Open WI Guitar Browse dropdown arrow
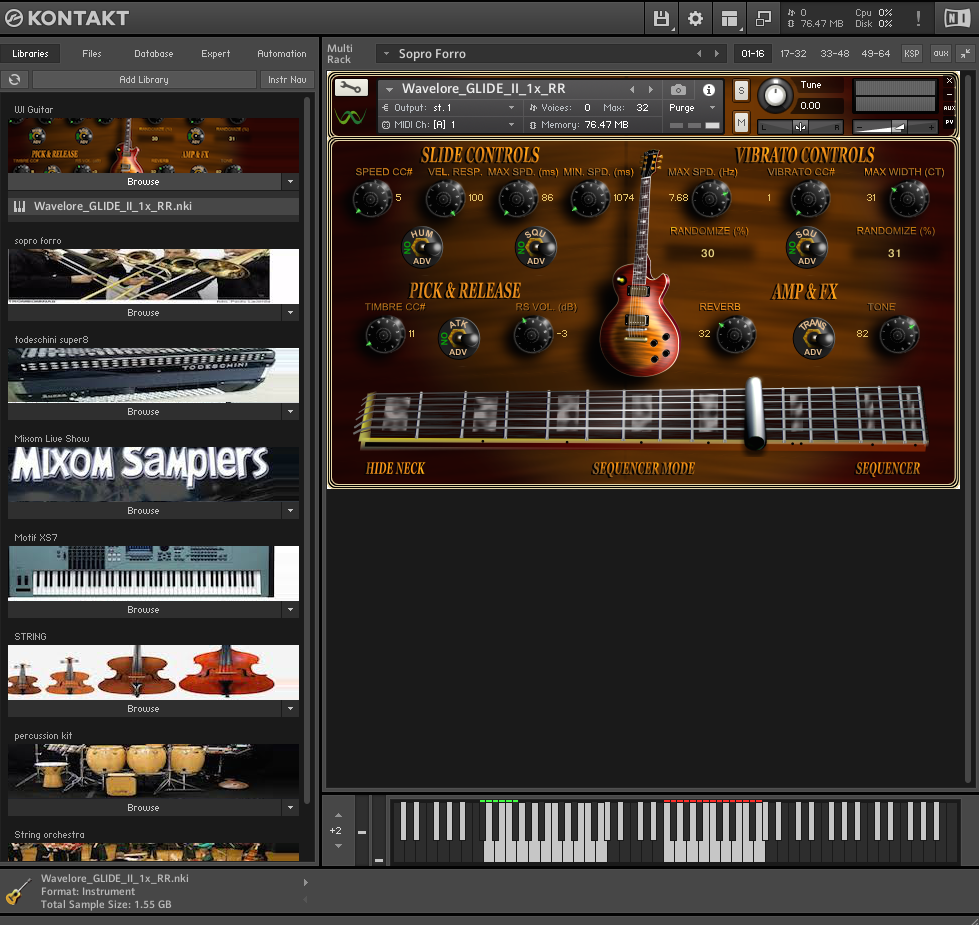Image resolution: width=979 pixels, height=925 pixels. point(290,182)
